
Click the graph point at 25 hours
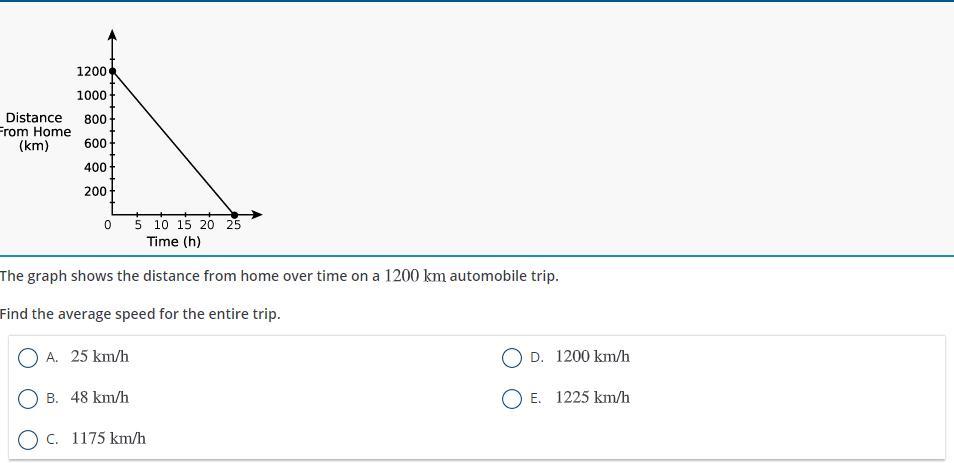point(234,214)
